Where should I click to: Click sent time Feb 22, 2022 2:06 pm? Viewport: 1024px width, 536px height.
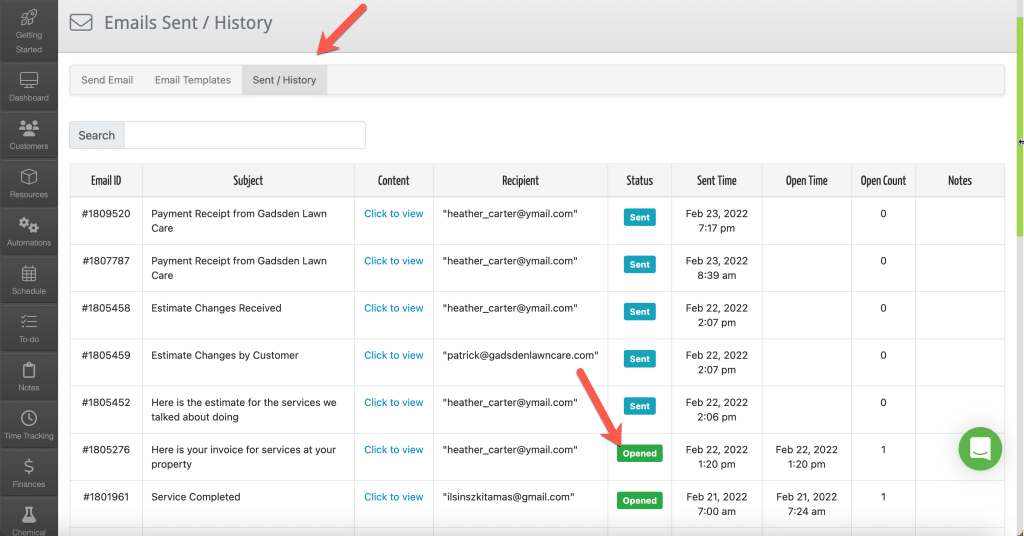coord(716,409)
